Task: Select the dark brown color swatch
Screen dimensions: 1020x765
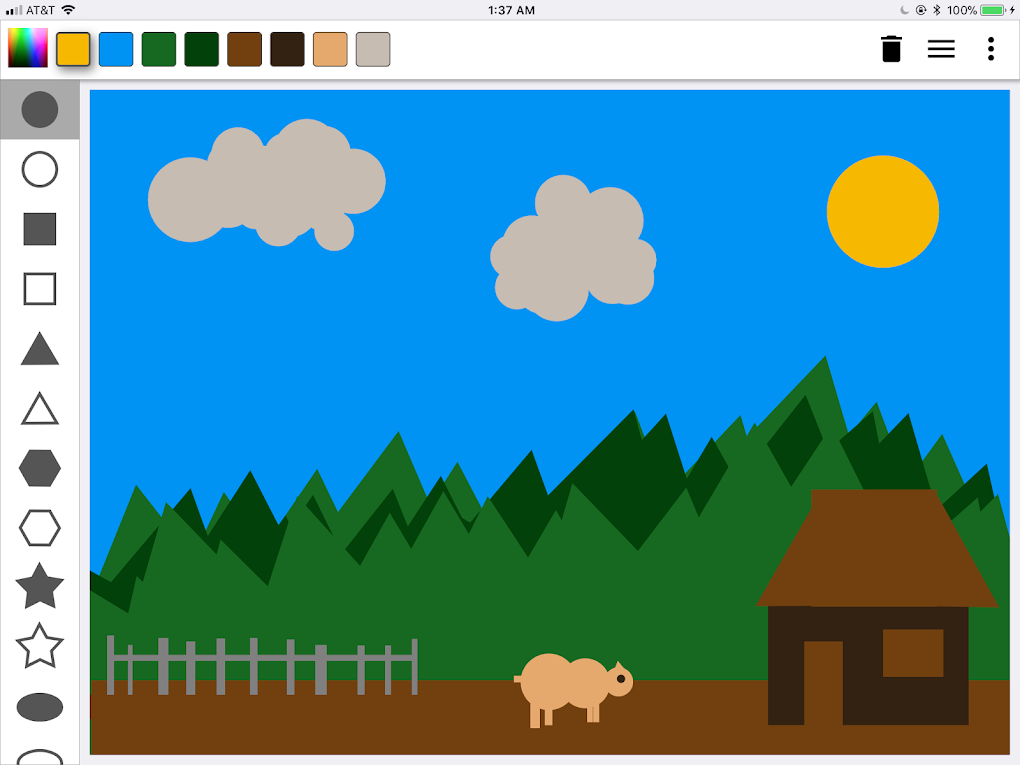Action: click(287, 47)
